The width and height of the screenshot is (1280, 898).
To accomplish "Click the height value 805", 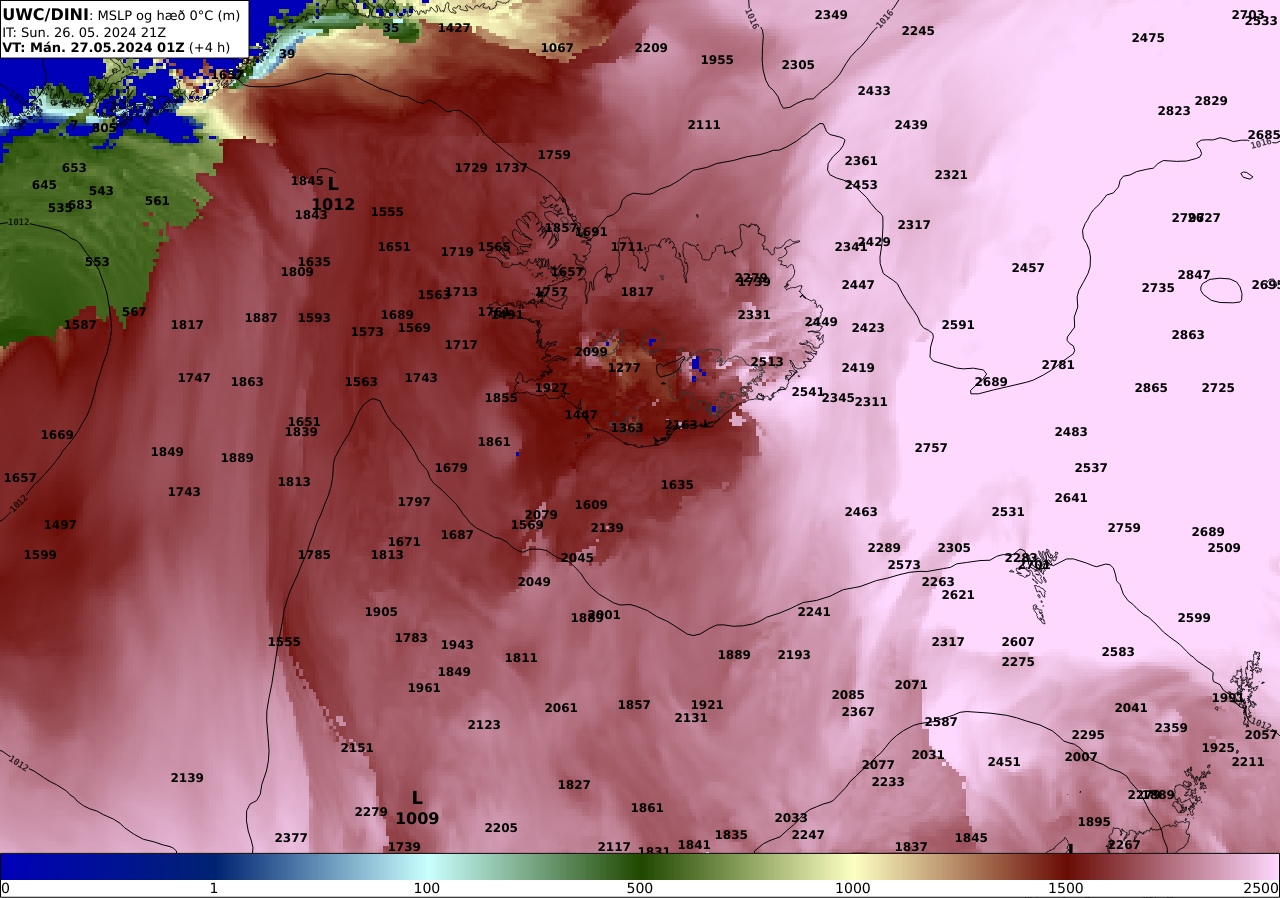I will [104, 128].
